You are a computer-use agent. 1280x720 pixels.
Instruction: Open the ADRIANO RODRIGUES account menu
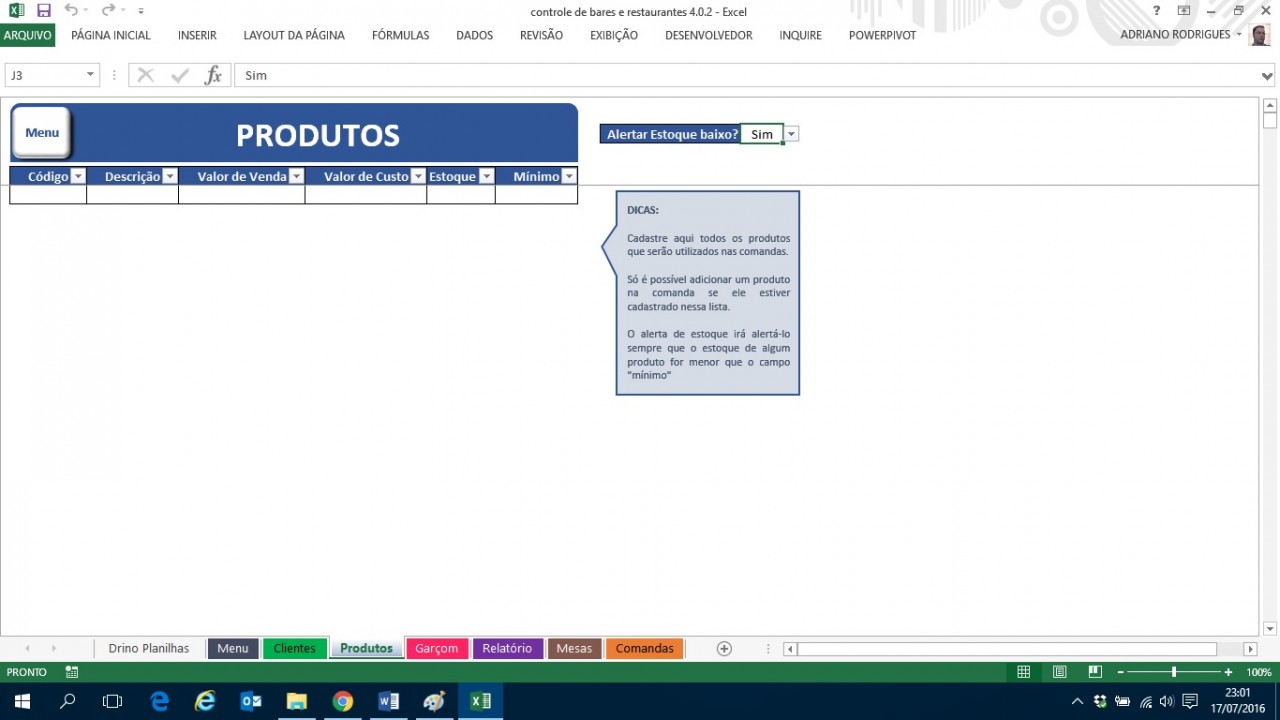1181,35
